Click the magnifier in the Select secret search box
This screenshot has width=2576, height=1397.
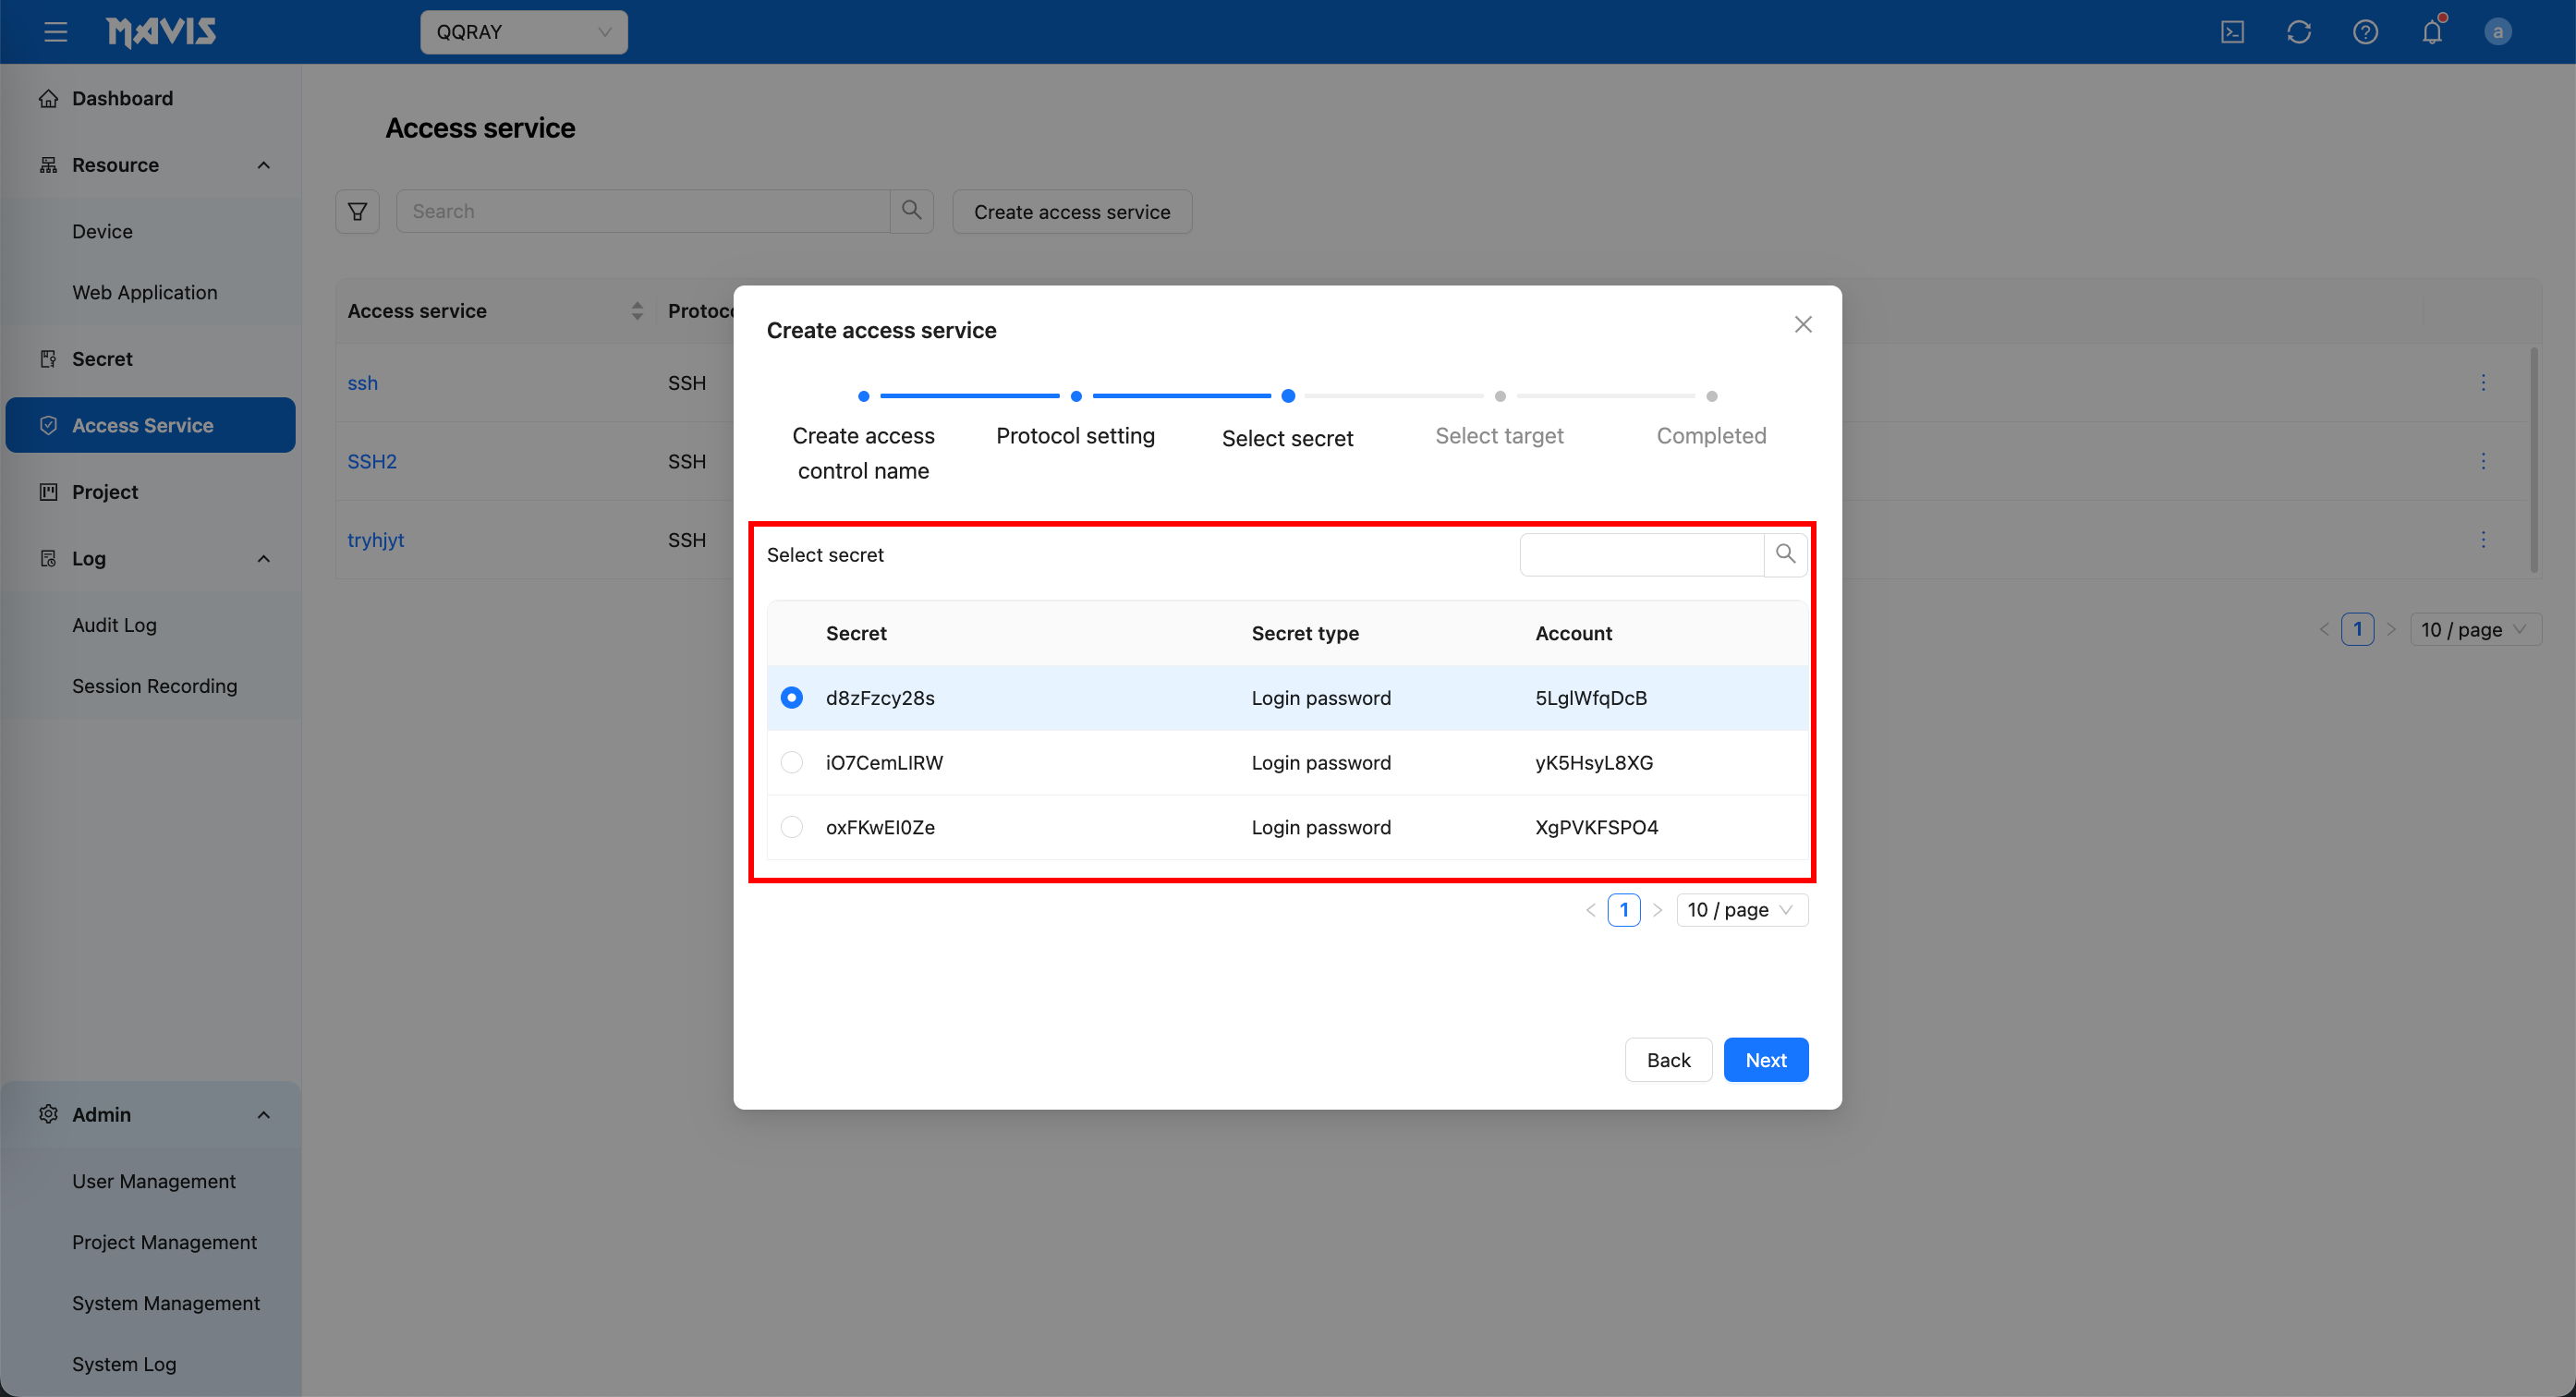point(1786,554)
